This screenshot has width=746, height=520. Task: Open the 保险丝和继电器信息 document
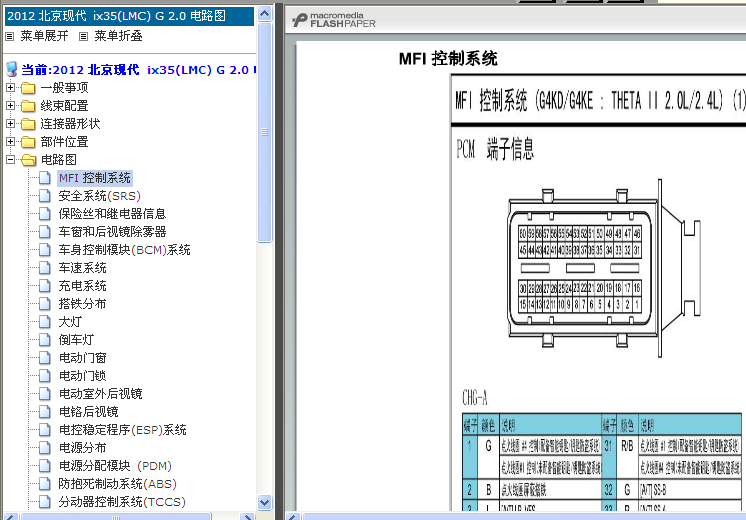pyautogui.click(x=112, y=214)
